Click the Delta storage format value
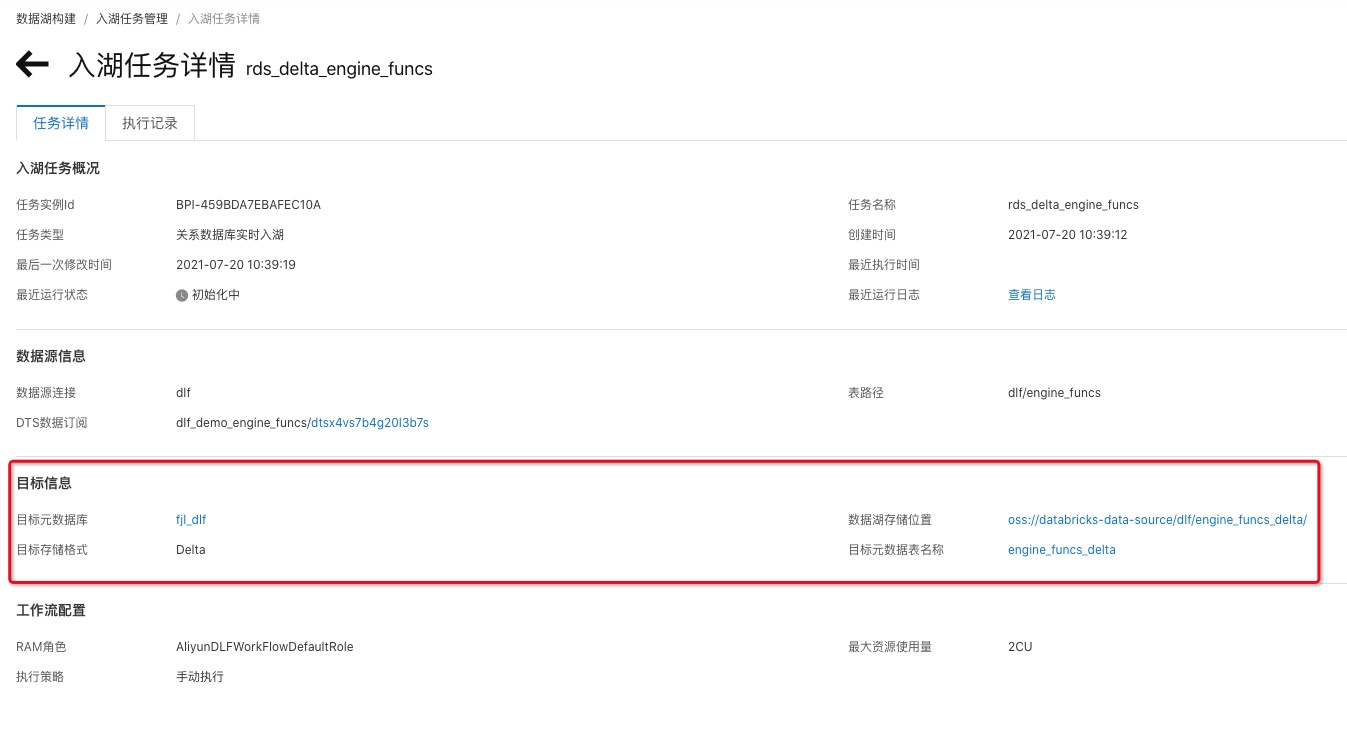Viewport: 1347px width, 730px height. point(191,550)
